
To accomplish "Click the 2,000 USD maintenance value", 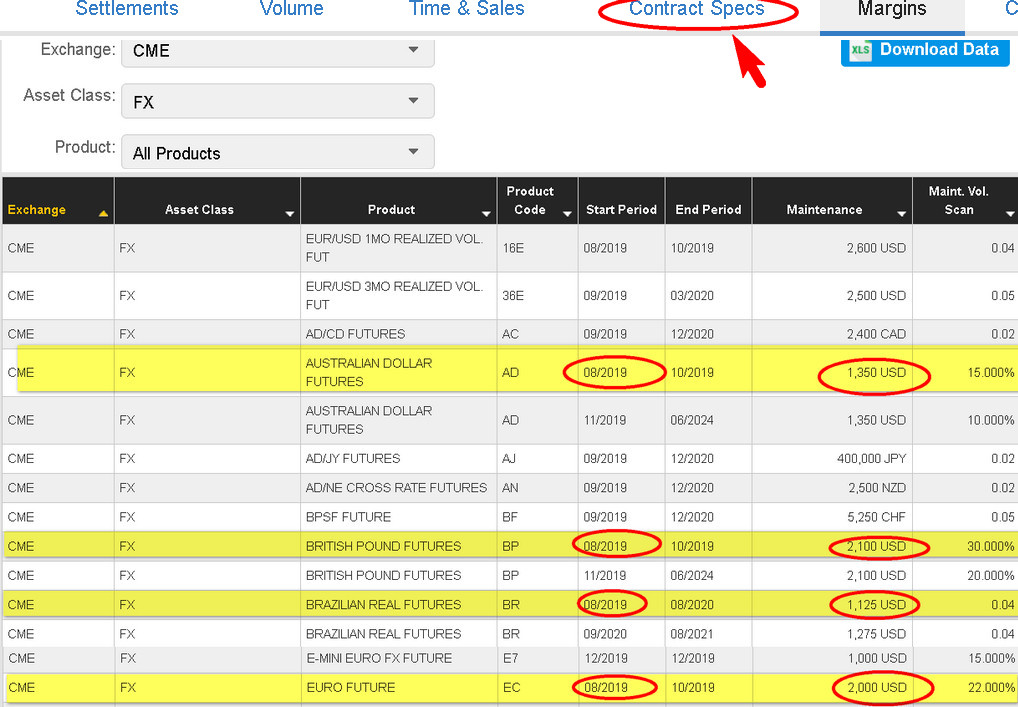I will (876, 688).
